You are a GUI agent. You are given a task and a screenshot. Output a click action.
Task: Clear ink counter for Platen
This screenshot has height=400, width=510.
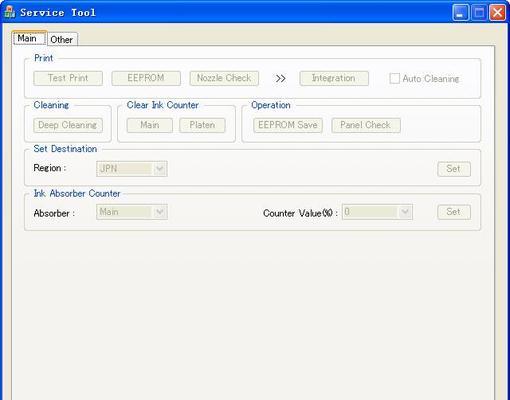(x=202, y=125)
